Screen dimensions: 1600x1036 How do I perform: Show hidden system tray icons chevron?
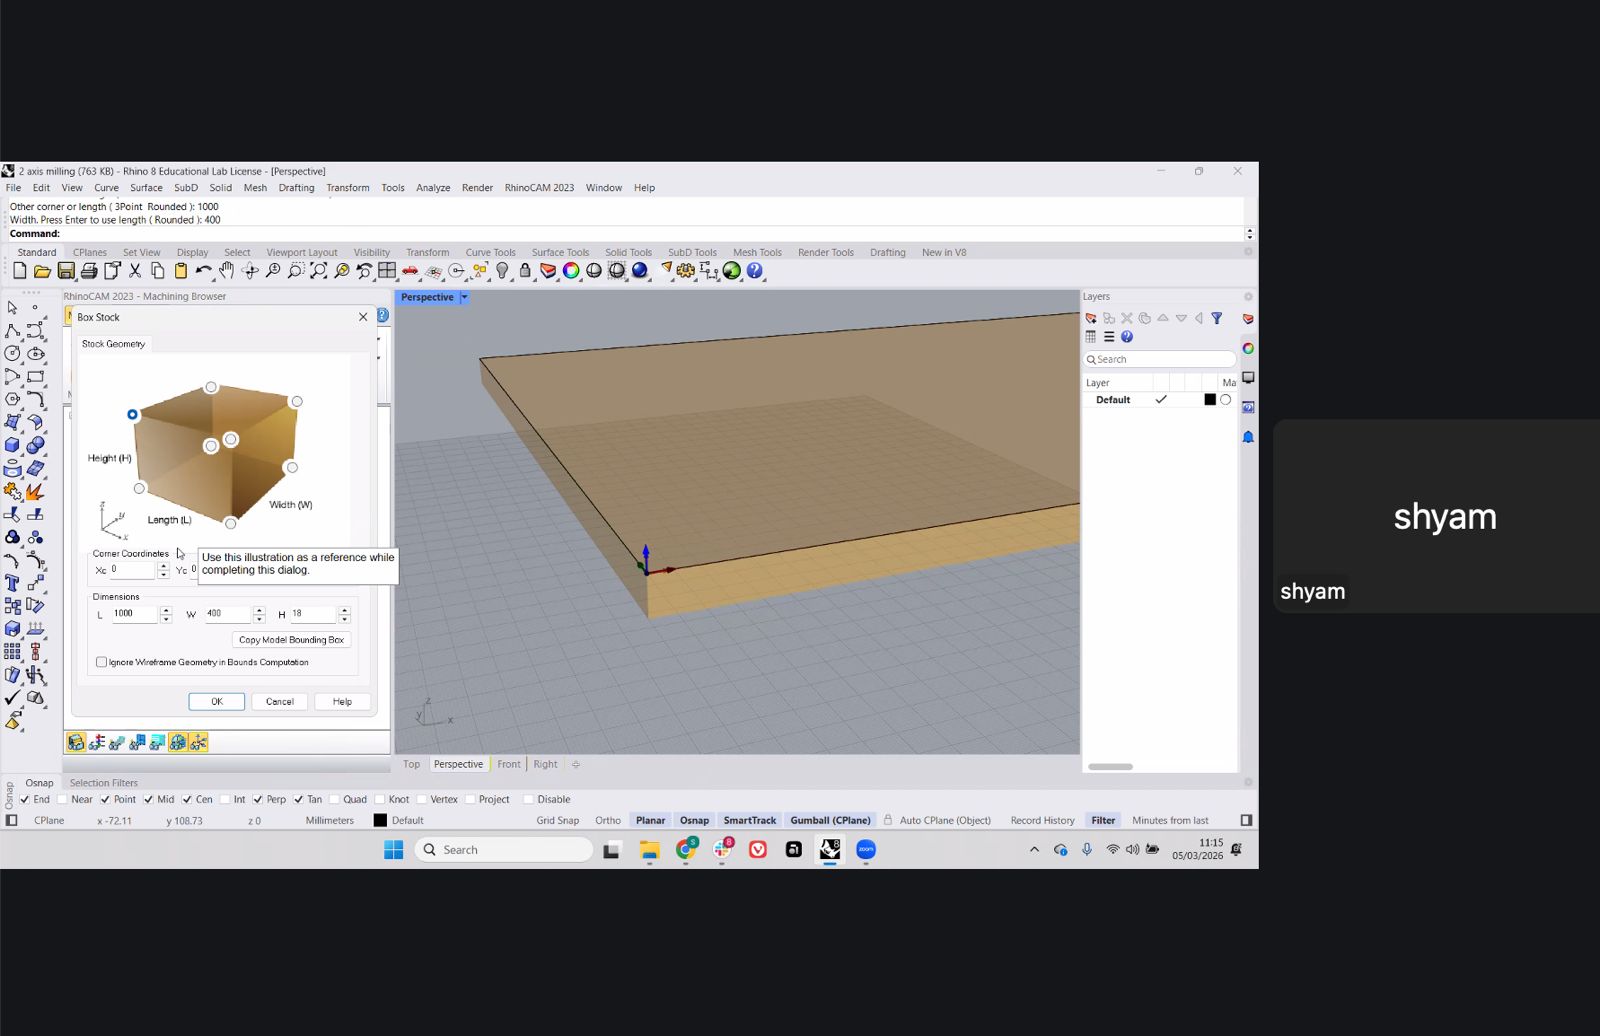1034,850
